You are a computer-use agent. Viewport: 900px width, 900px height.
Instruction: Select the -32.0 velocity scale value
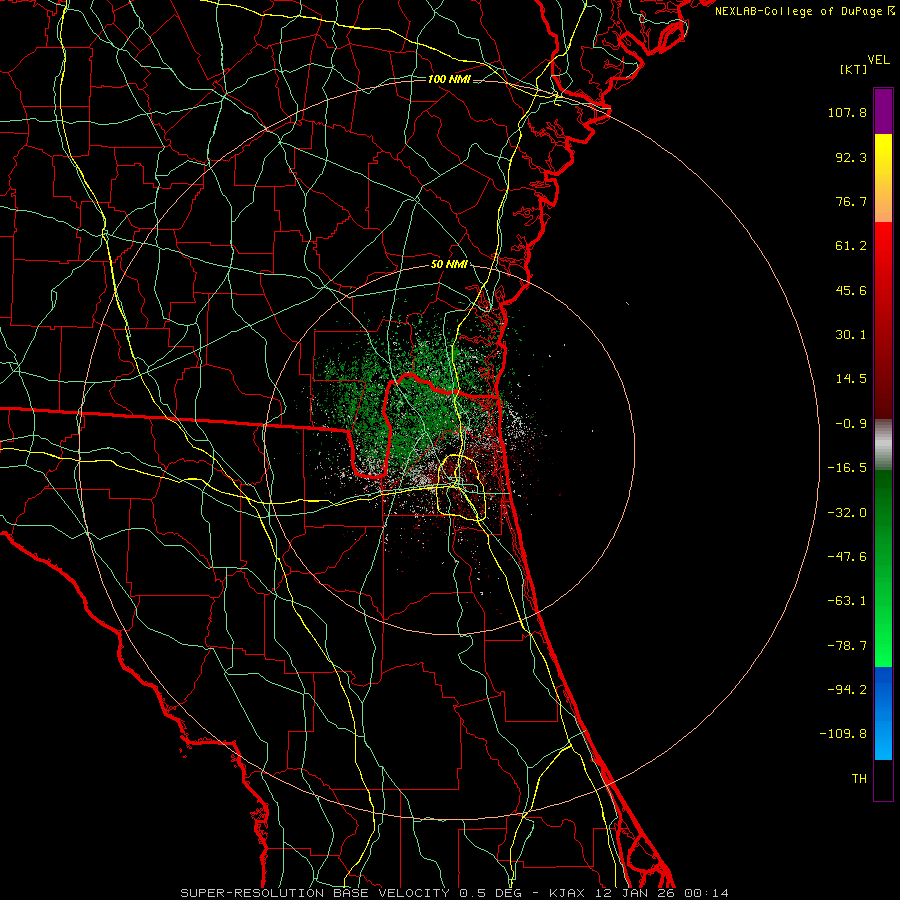tap(847, 513)
